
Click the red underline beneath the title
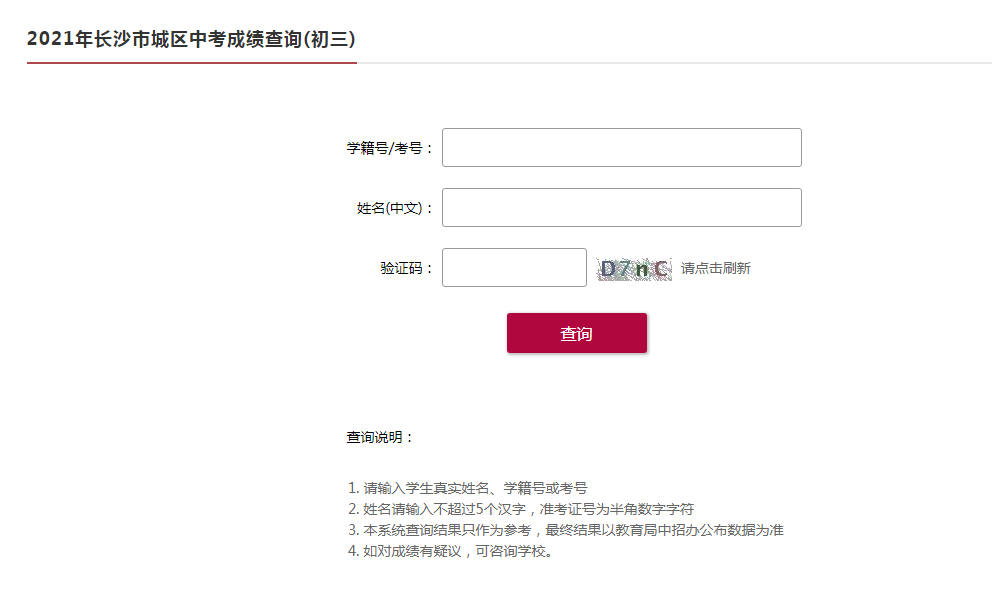(x=192, y=63)
